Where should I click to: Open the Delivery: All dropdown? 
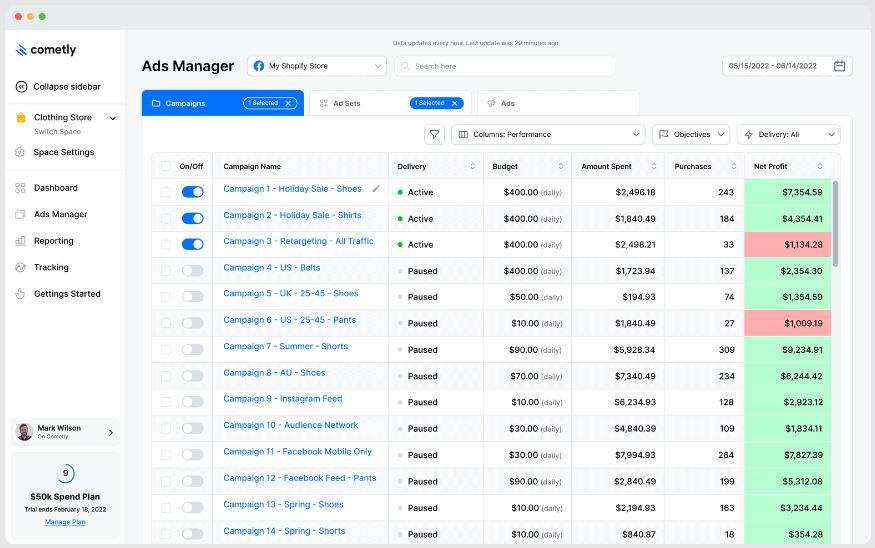point(789,134)
